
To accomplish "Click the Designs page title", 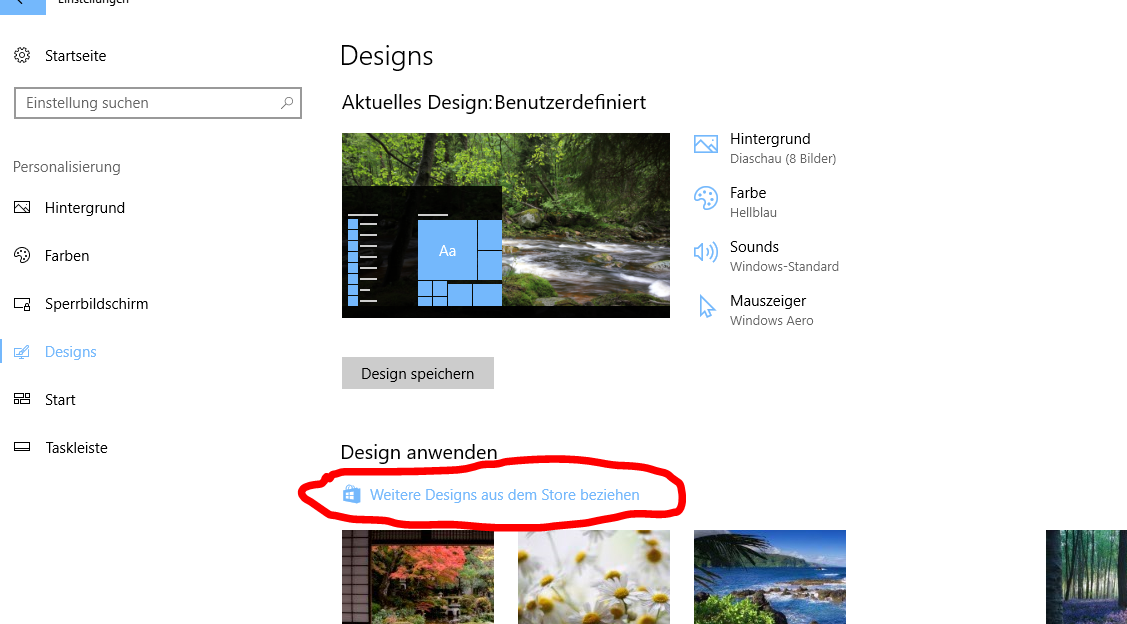I will [x=387, y=55].
